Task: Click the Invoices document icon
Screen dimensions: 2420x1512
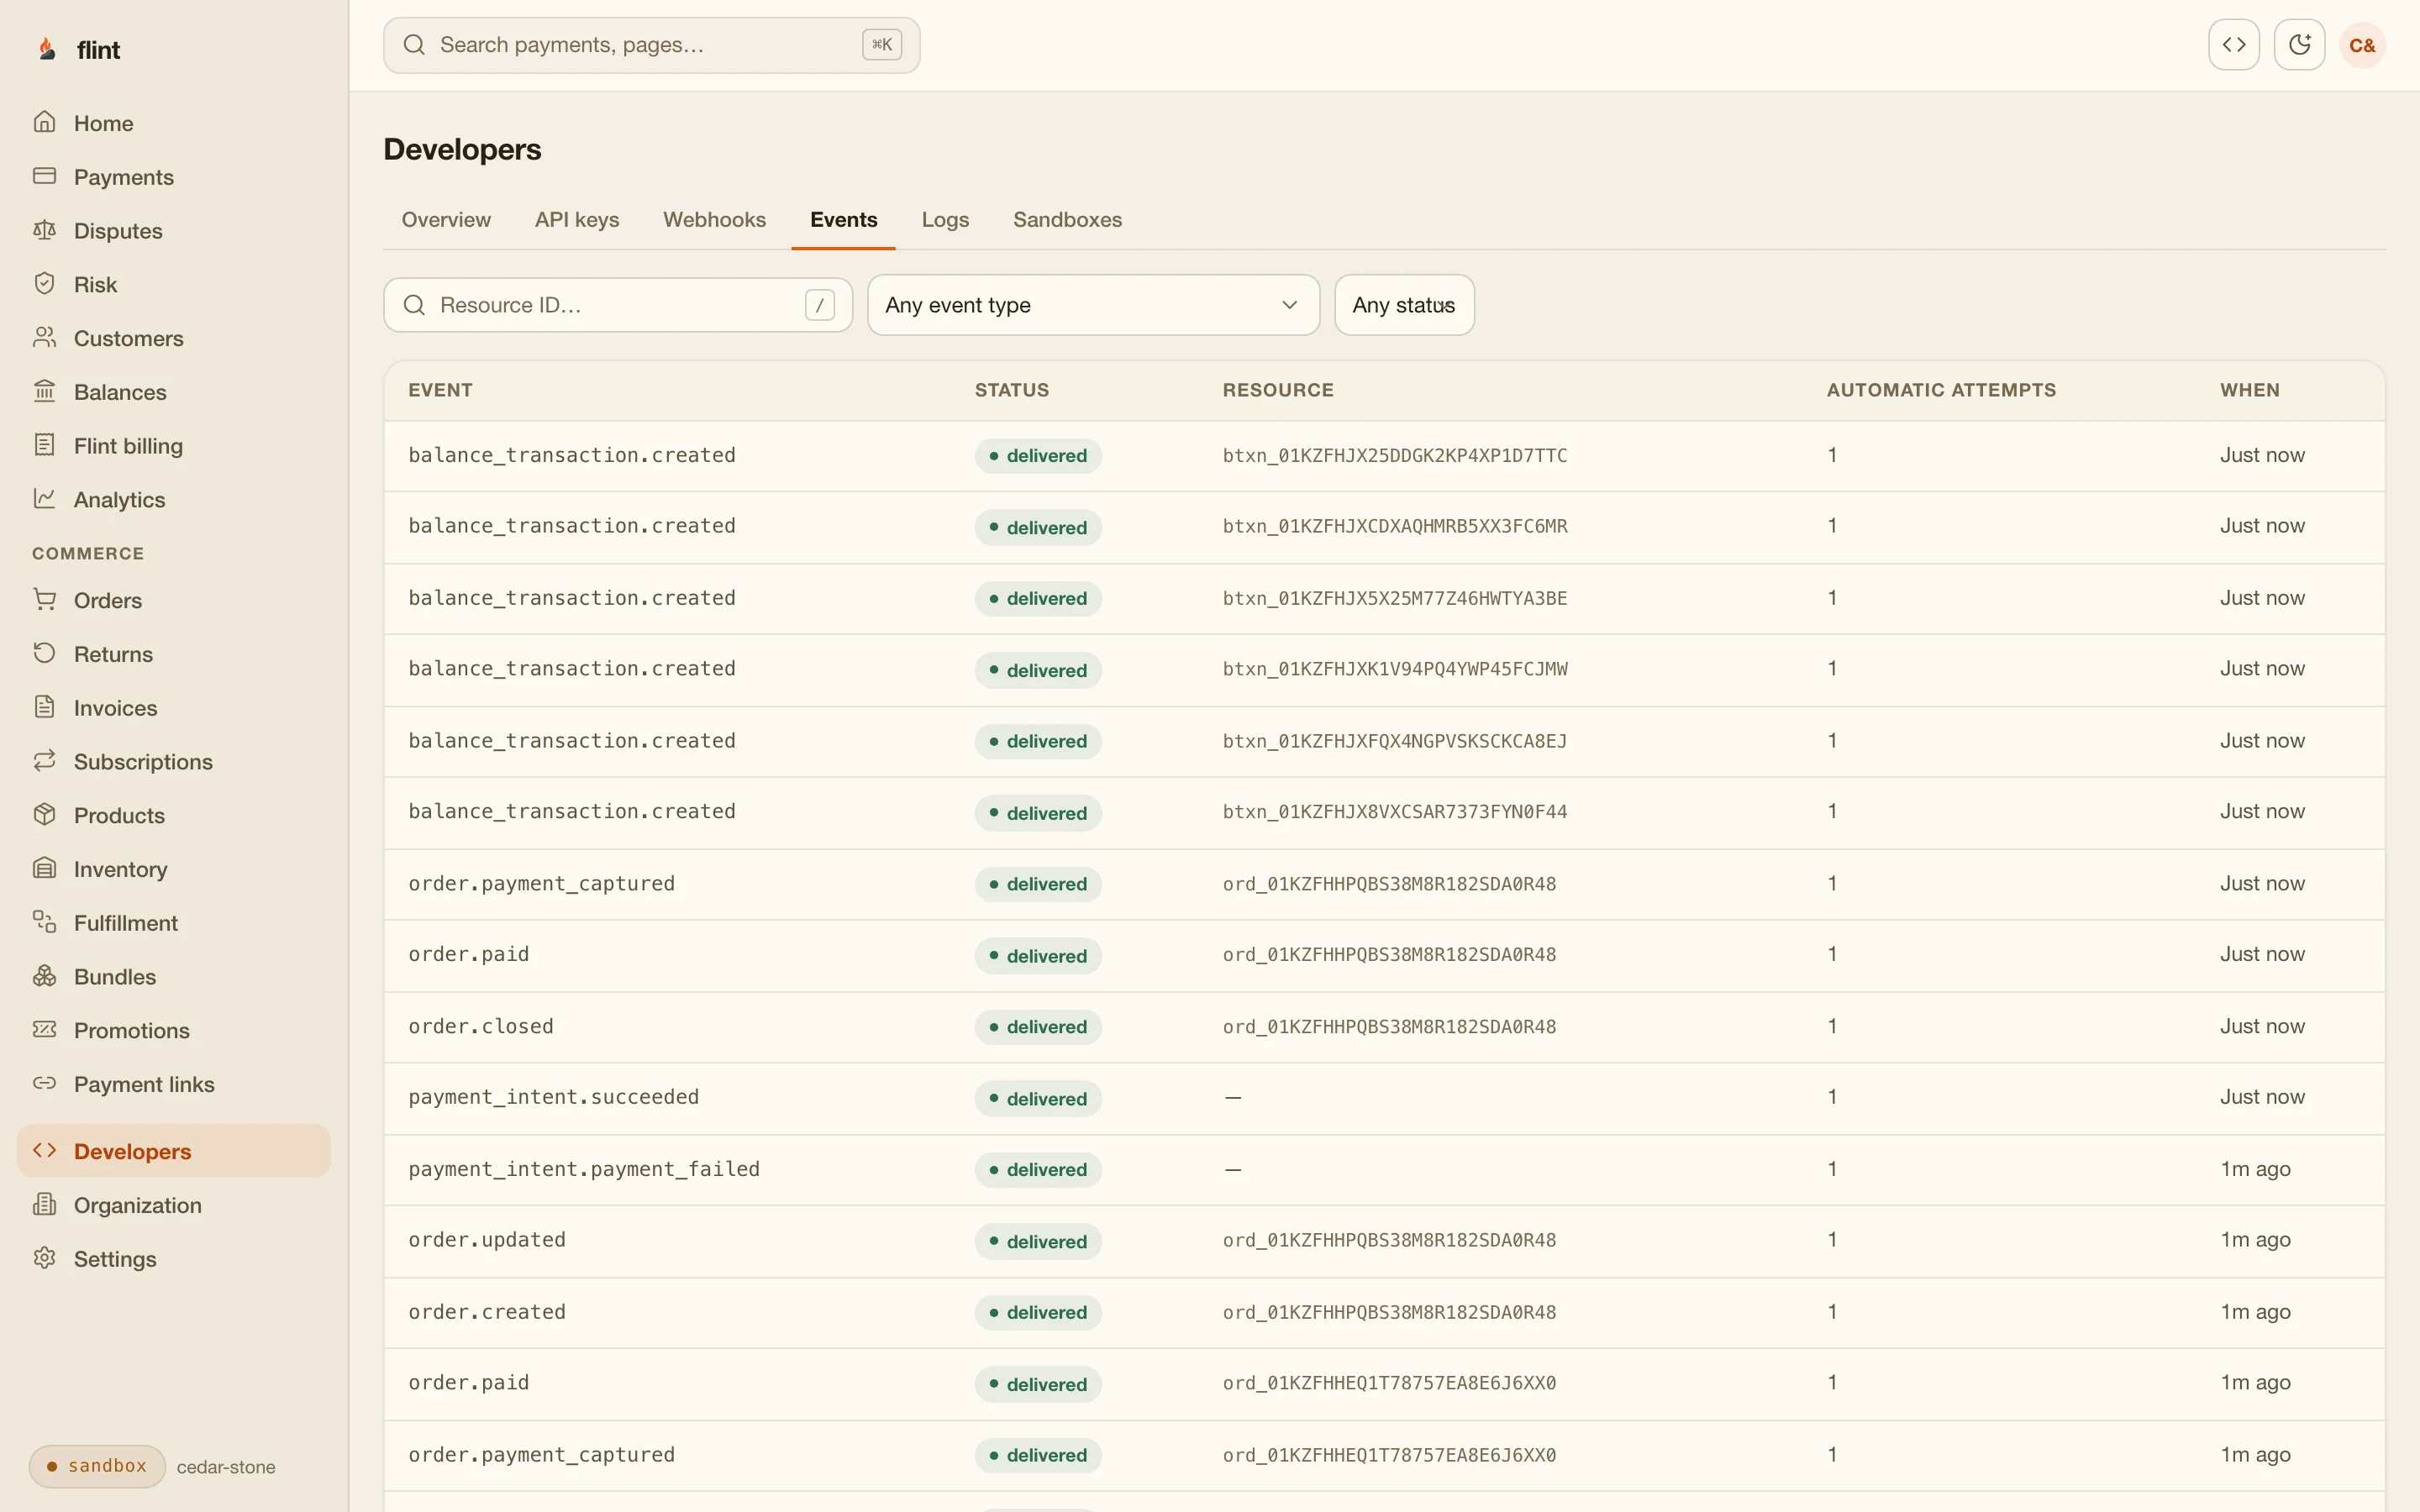Action: [x=44, y=707]
